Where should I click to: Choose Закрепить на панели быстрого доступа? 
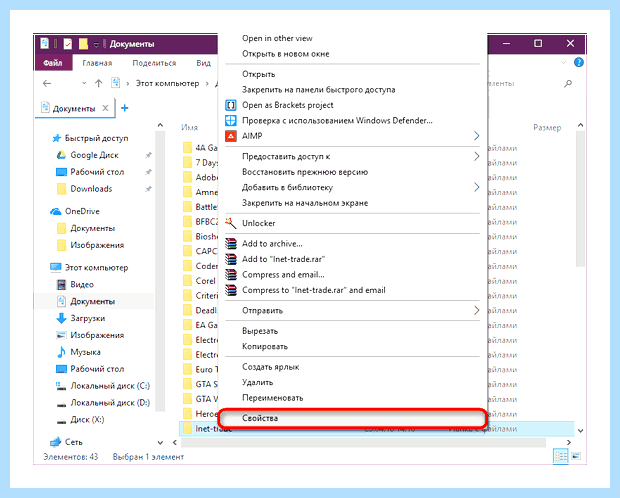(x=319, y=90)
